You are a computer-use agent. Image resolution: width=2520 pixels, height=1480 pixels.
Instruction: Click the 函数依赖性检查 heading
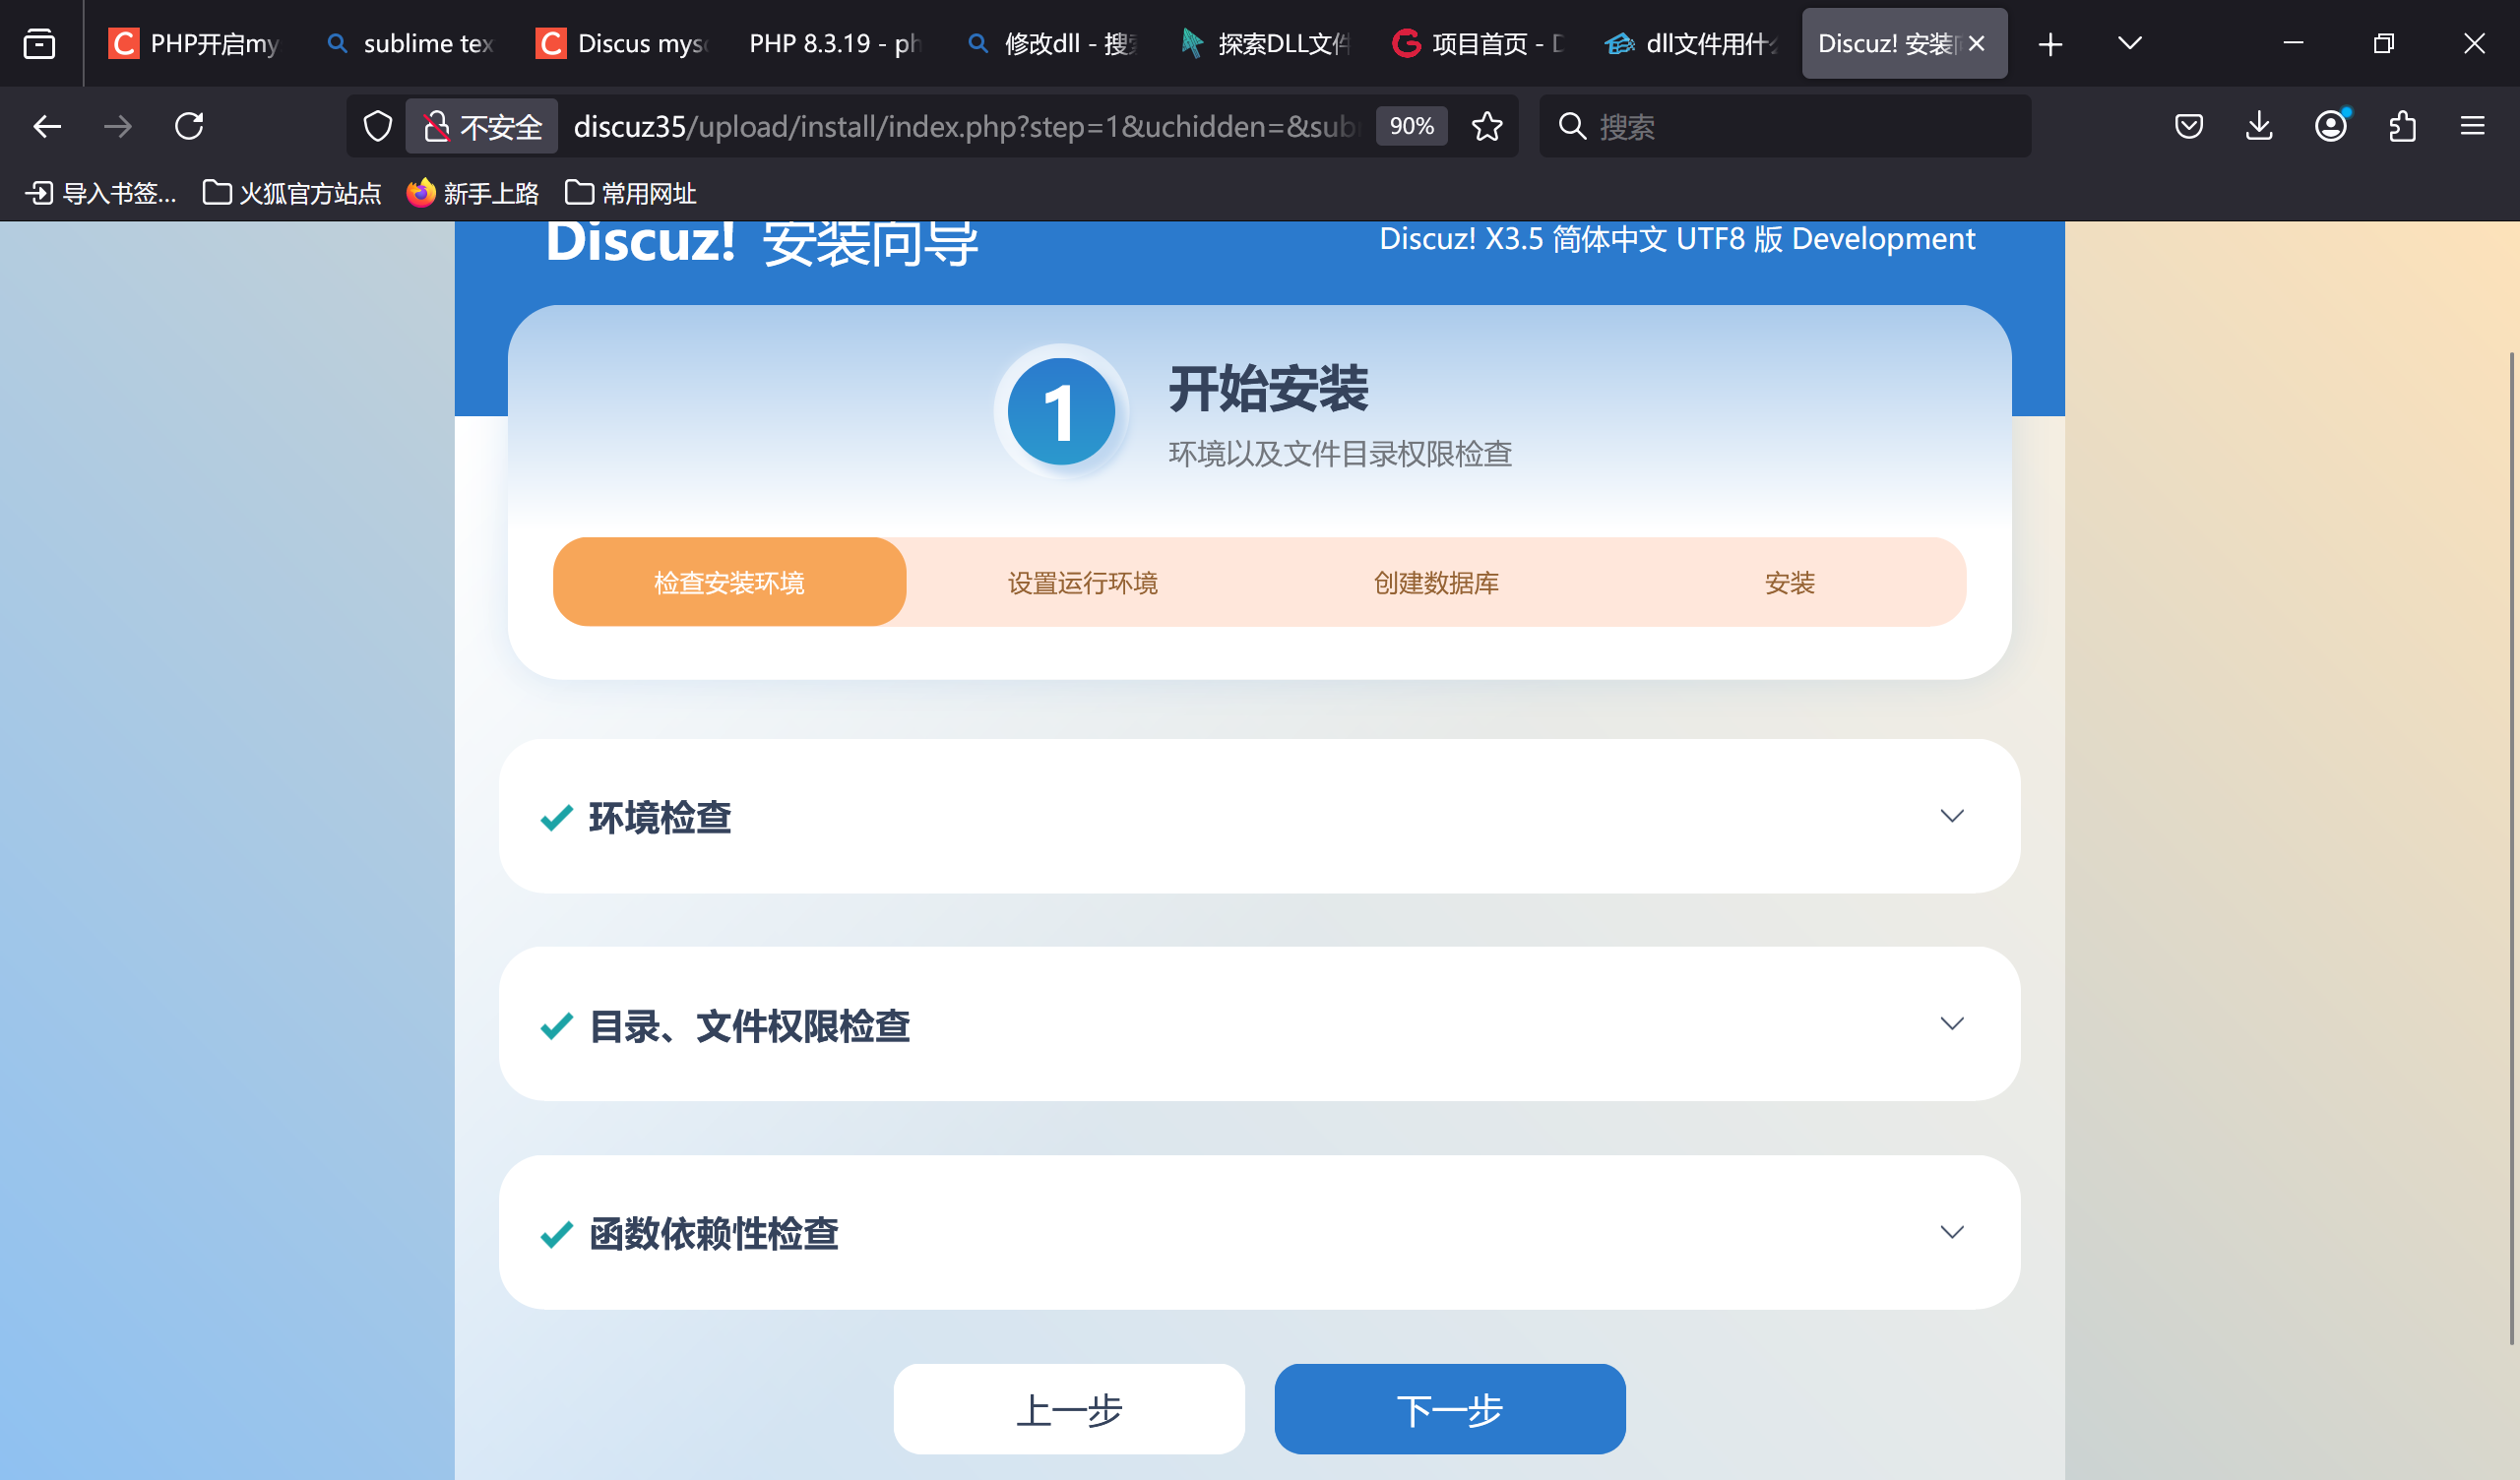coord(714,1233)
